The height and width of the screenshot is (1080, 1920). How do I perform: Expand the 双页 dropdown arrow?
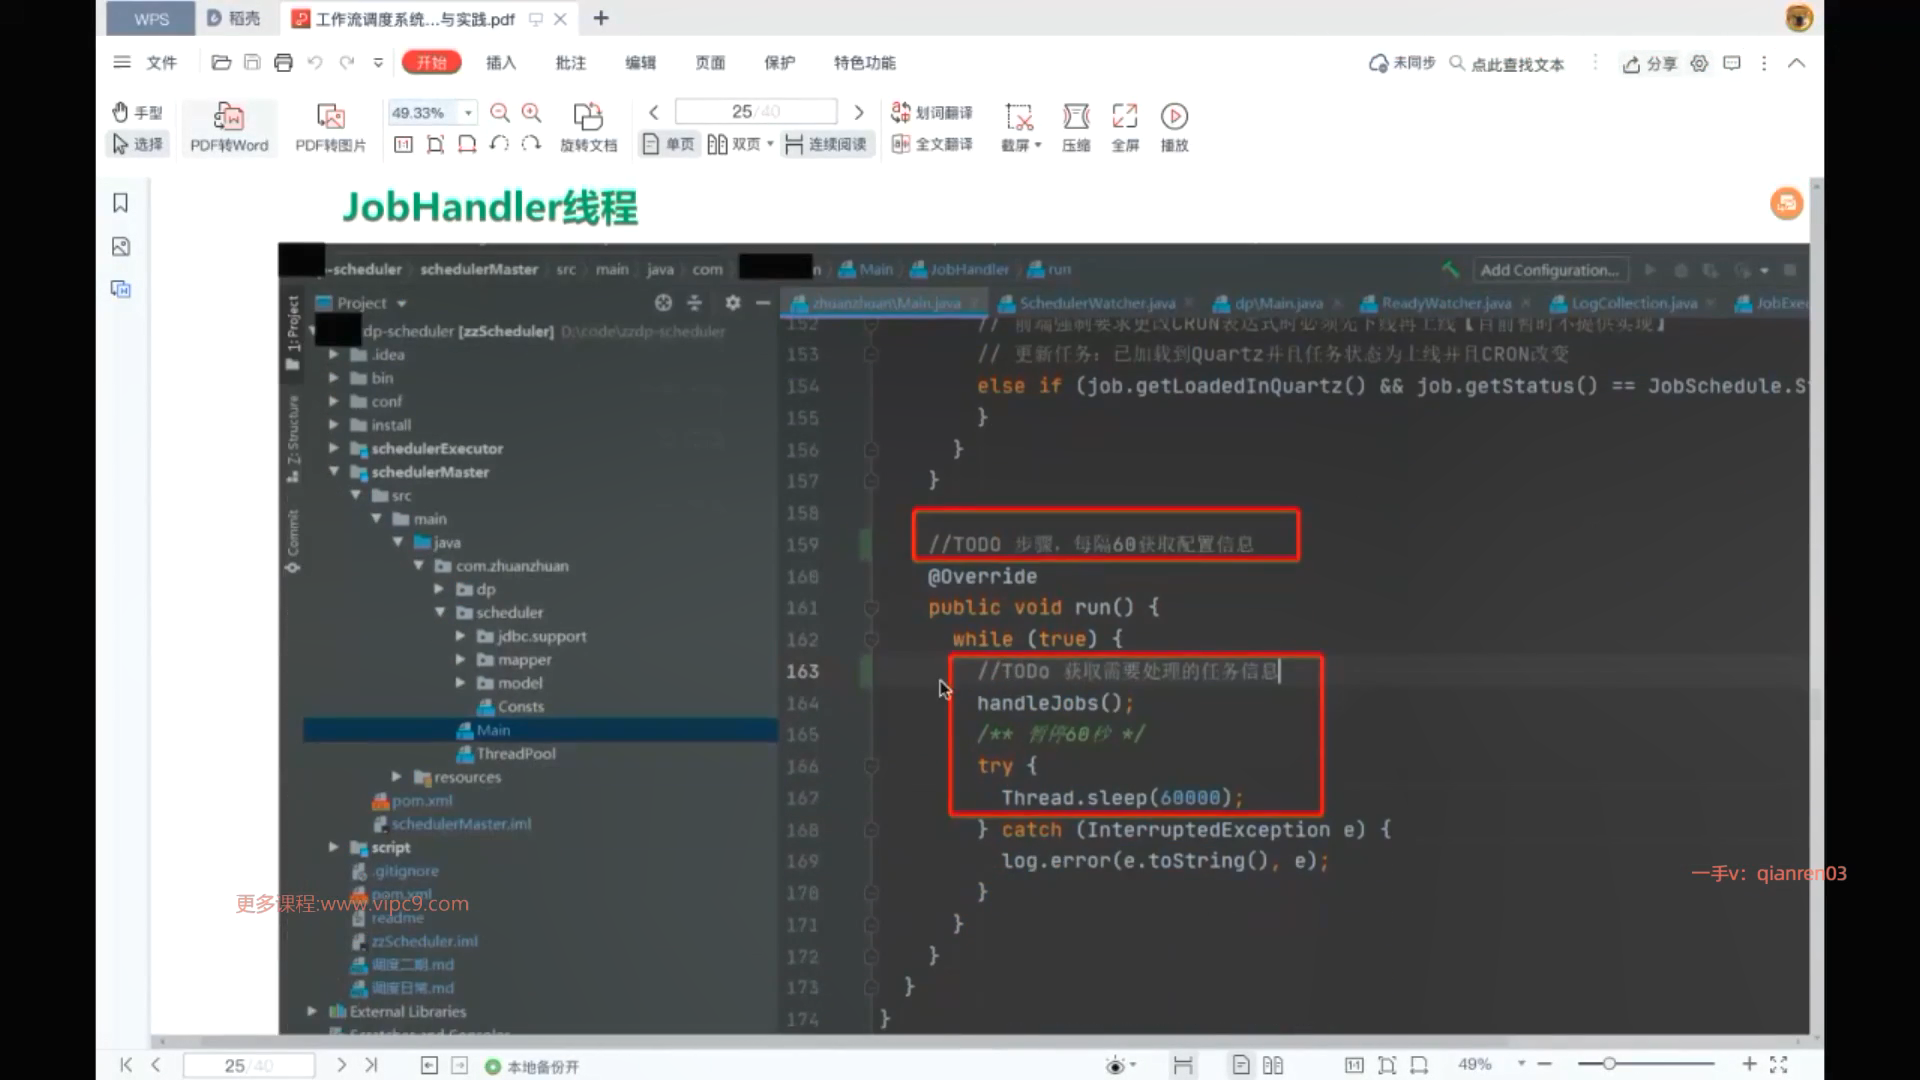click(x=770, y=145)
